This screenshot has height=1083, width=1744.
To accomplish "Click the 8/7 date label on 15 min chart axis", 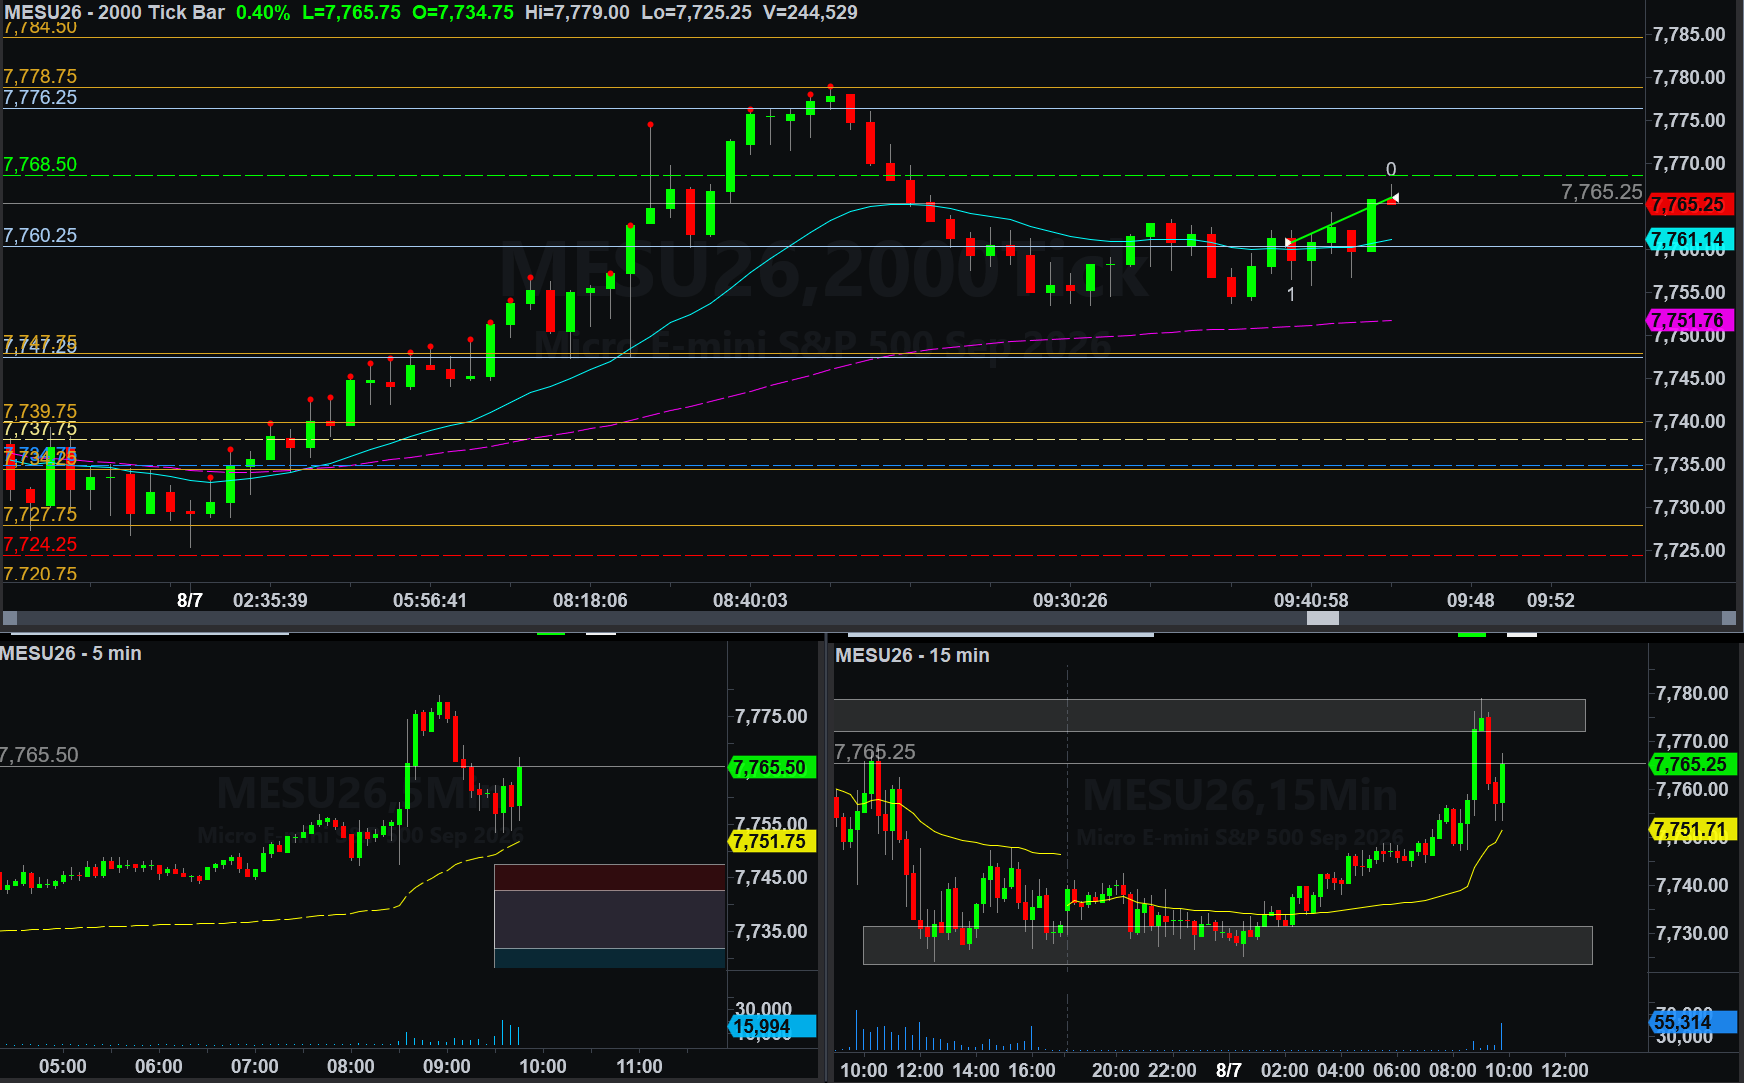I will coord(1229,1071).
